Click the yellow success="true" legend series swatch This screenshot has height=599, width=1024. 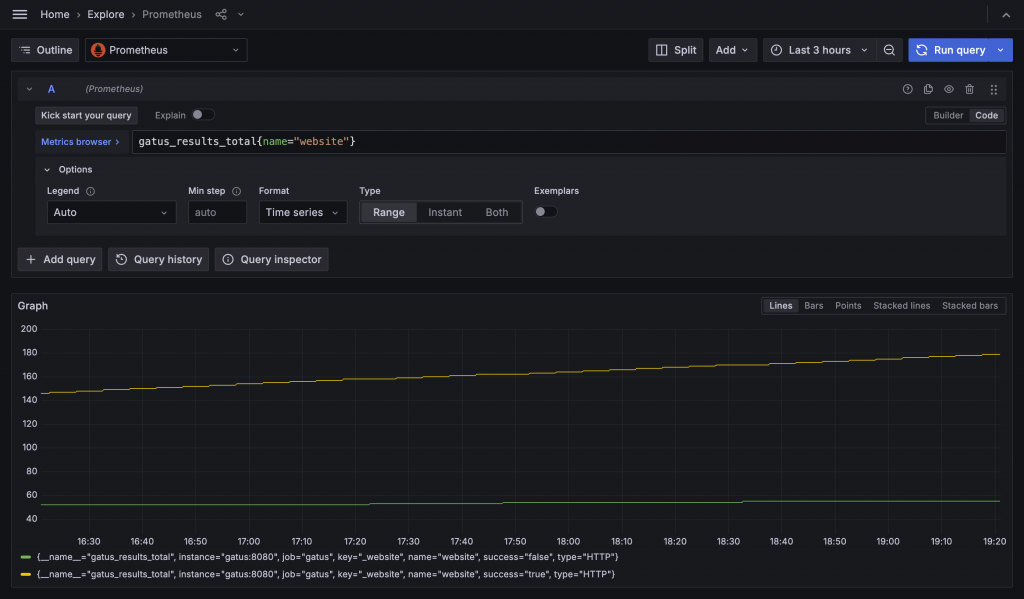pyautogui.click(x=25, y=575)
